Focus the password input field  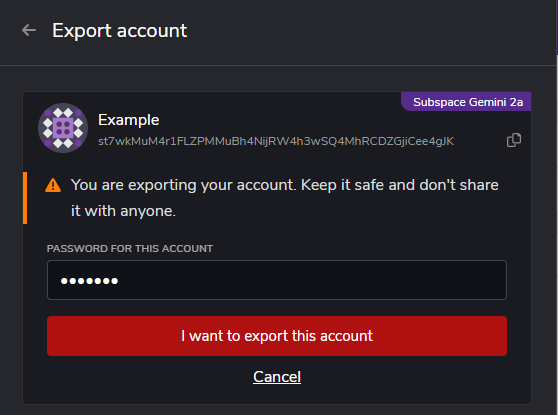point(277,280)
